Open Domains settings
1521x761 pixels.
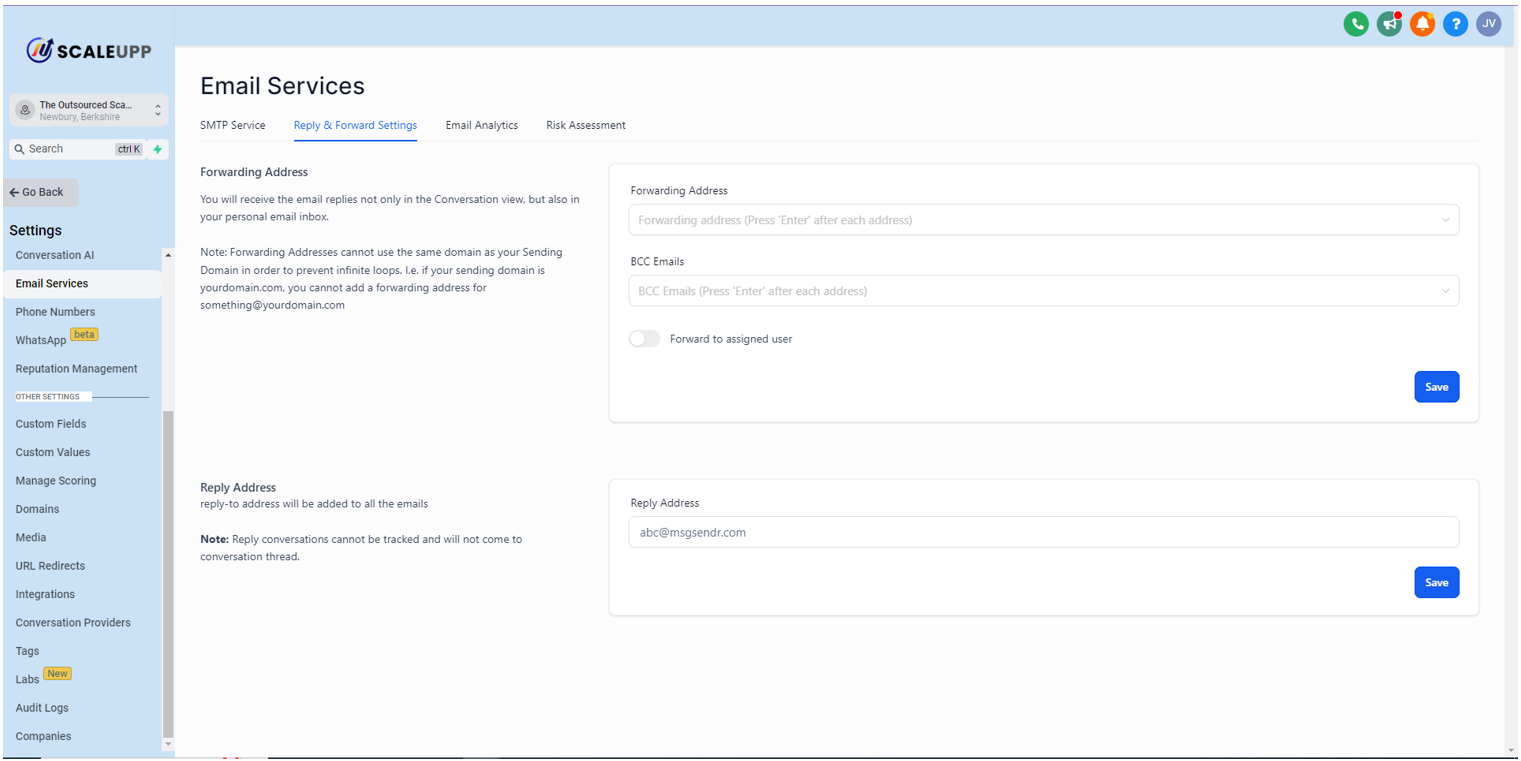(x=37, y=509)
